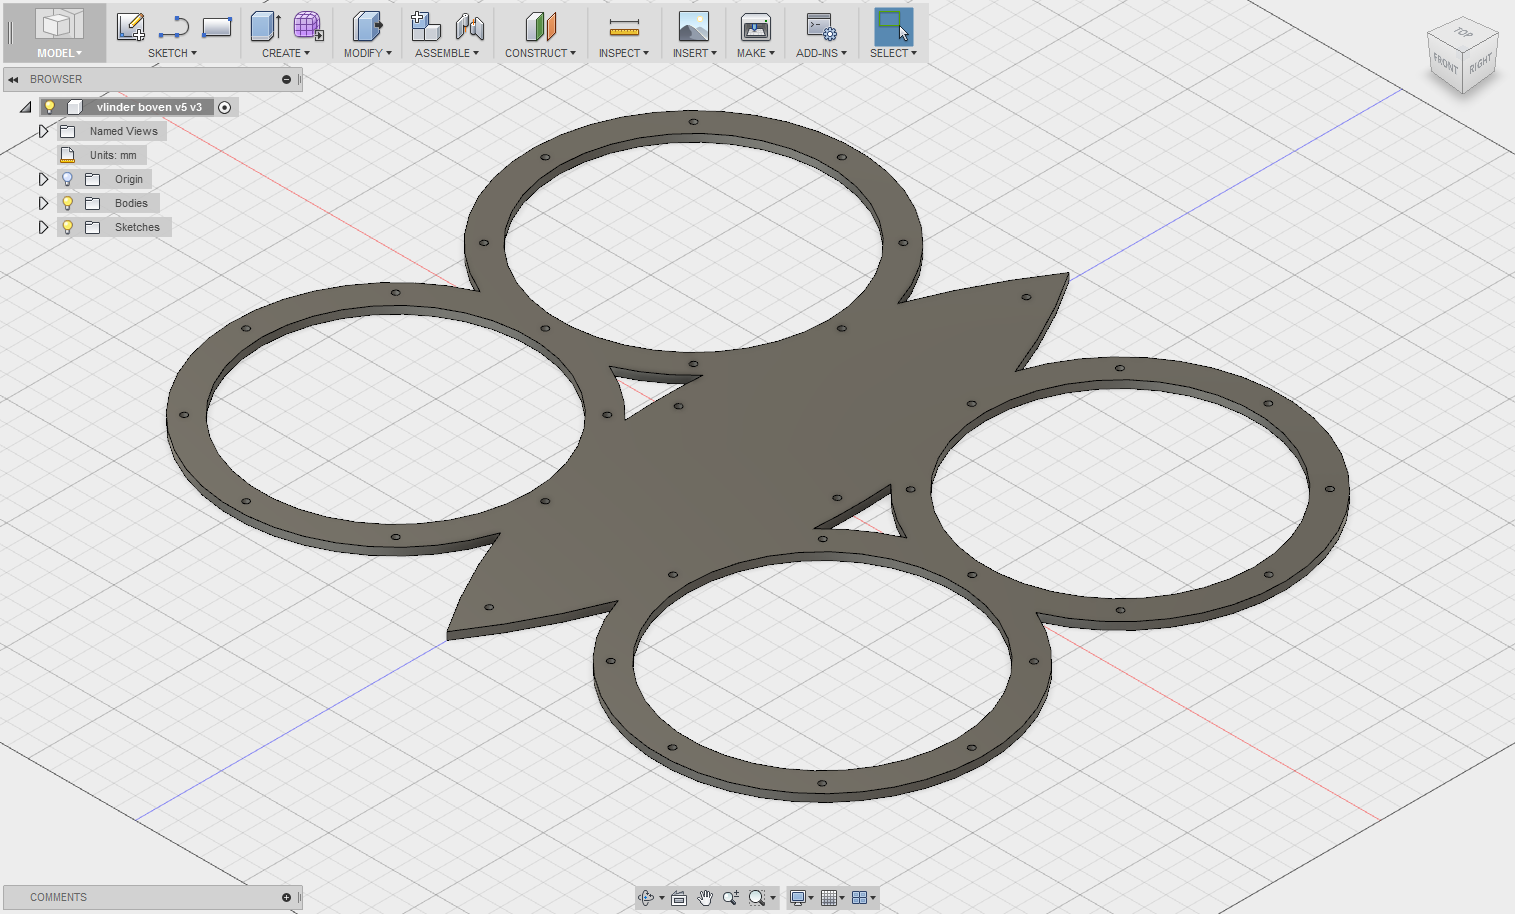
Task: Click the Grid and Snaps icon
Action: (x=828, y=898)
